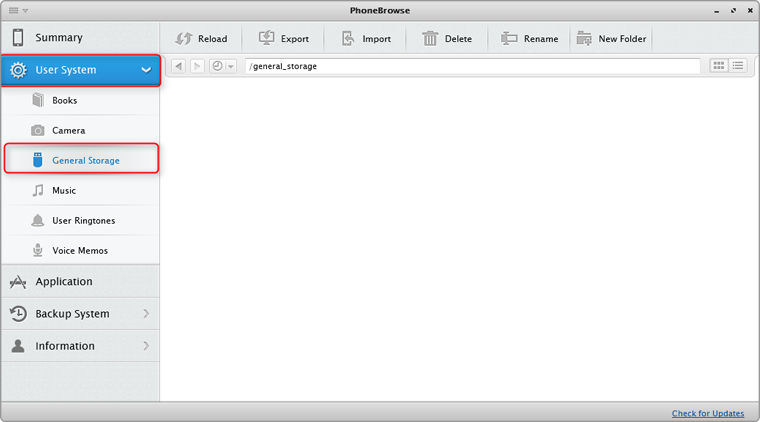Viewport: 760px width, 422px height.
Task: Click the Reload toolbar icon
Action: (x=184, y=39)
